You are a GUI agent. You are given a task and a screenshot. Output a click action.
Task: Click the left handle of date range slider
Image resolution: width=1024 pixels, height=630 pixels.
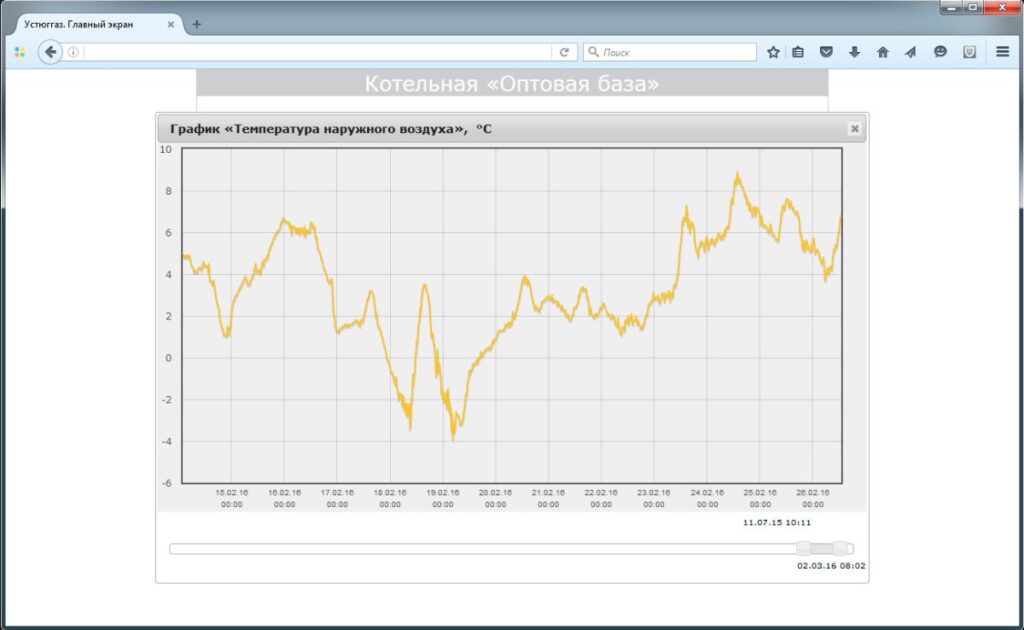pyautogui.click(x=803, y=548)
